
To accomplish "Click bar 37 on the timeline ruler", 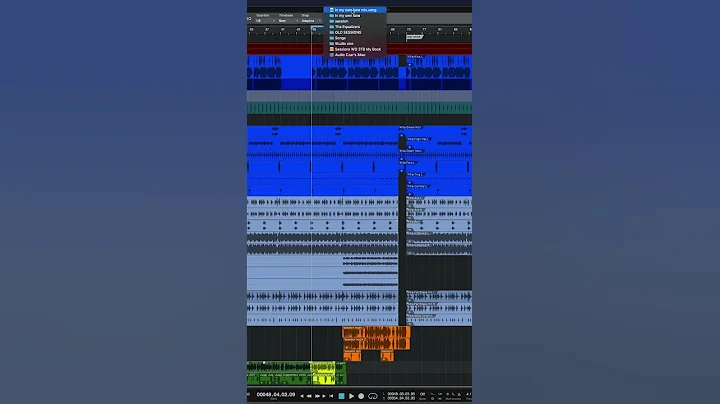I will (267, 29).
